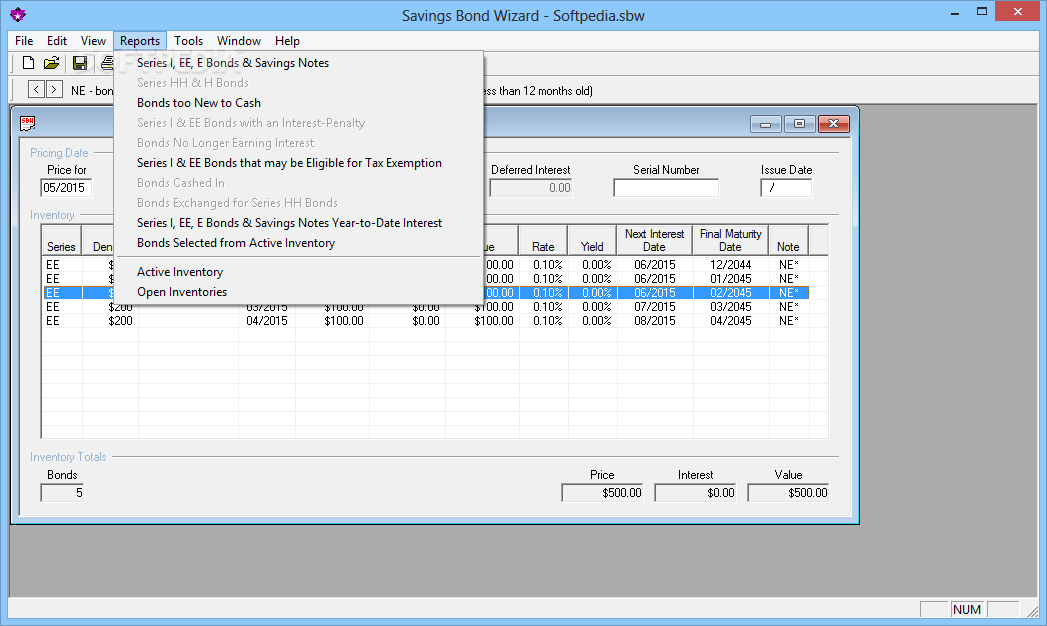Minimize the inner inventory window
This screenshot has width=1047, height=626.
point(766,124)
